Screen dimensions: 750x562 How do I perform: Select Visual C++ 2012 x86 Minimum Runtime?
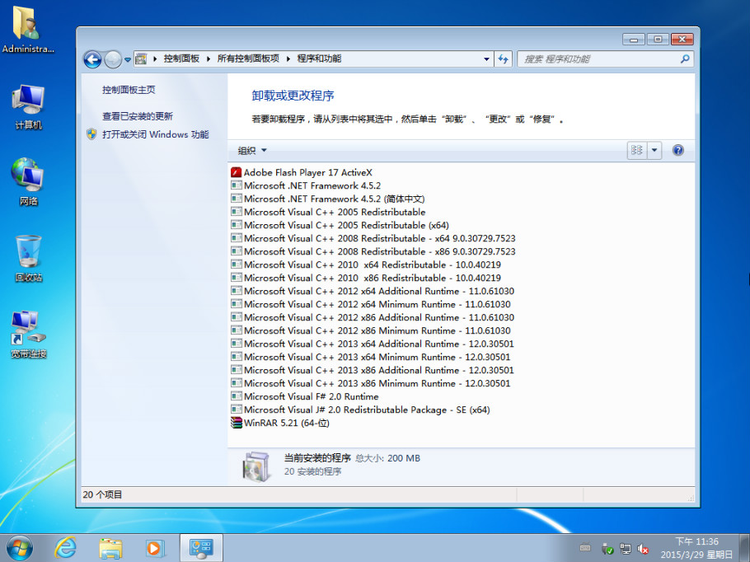pos(371,330)
